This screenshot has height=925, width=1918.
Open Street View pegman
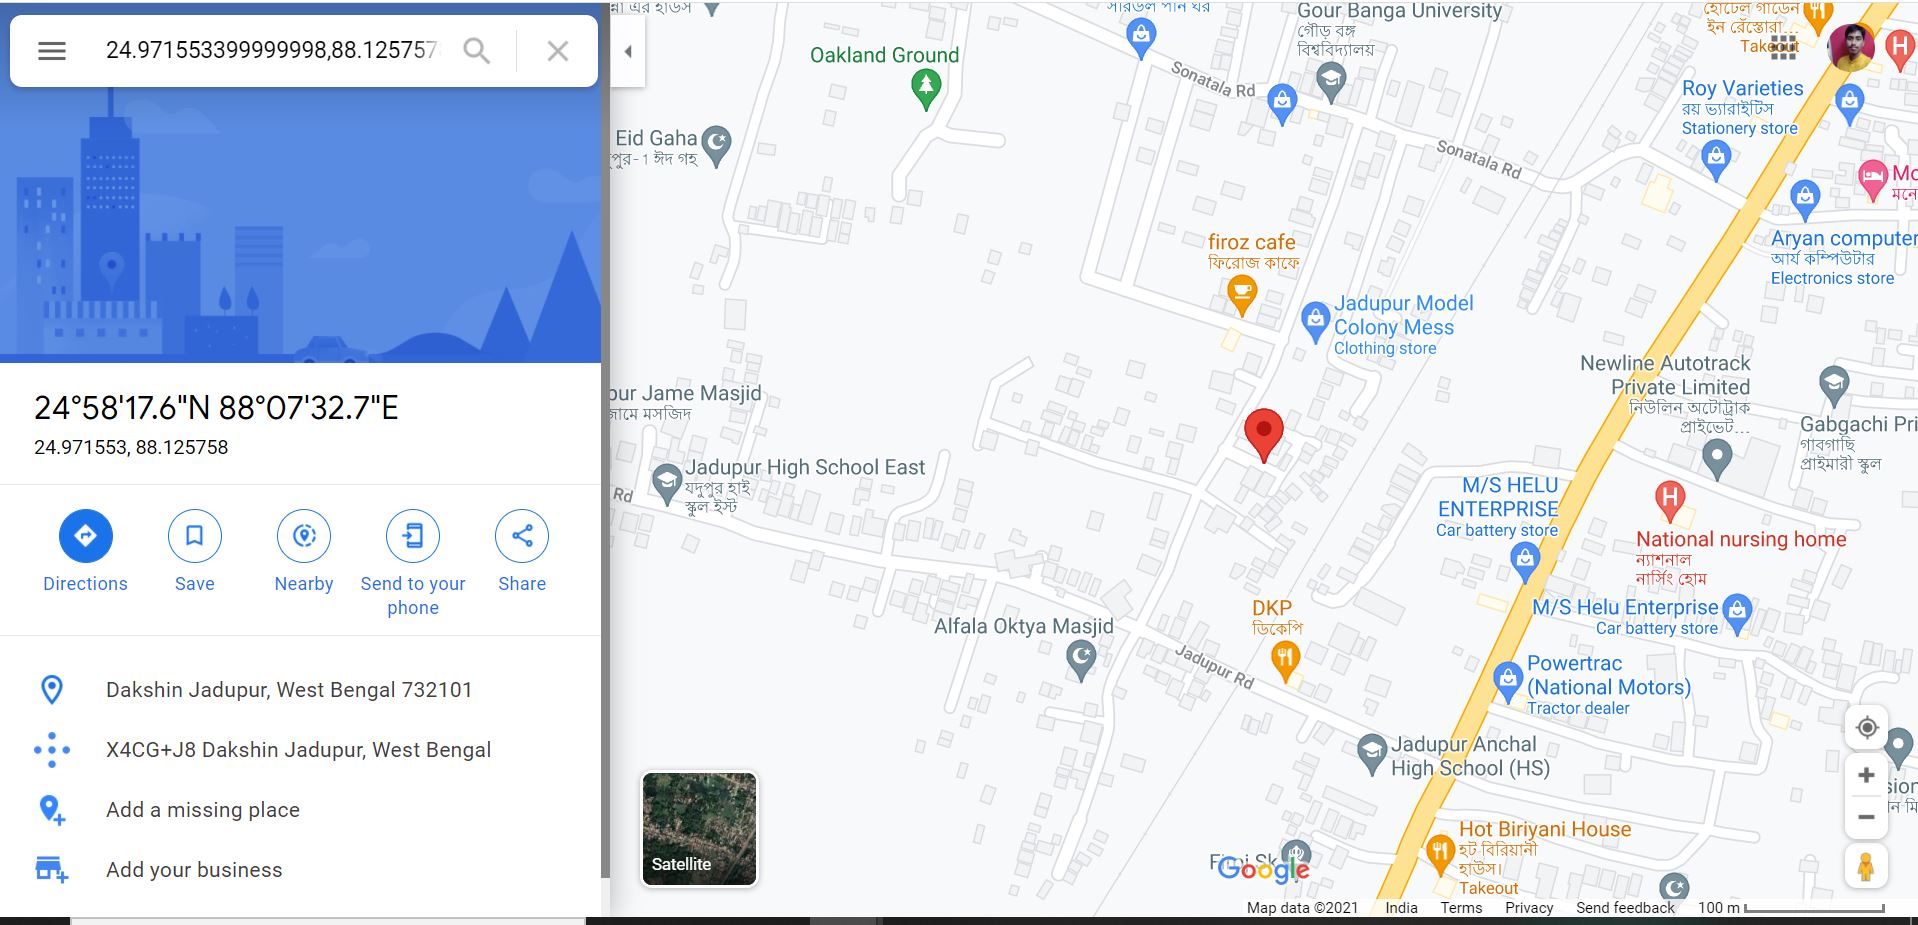point(1866,866)
